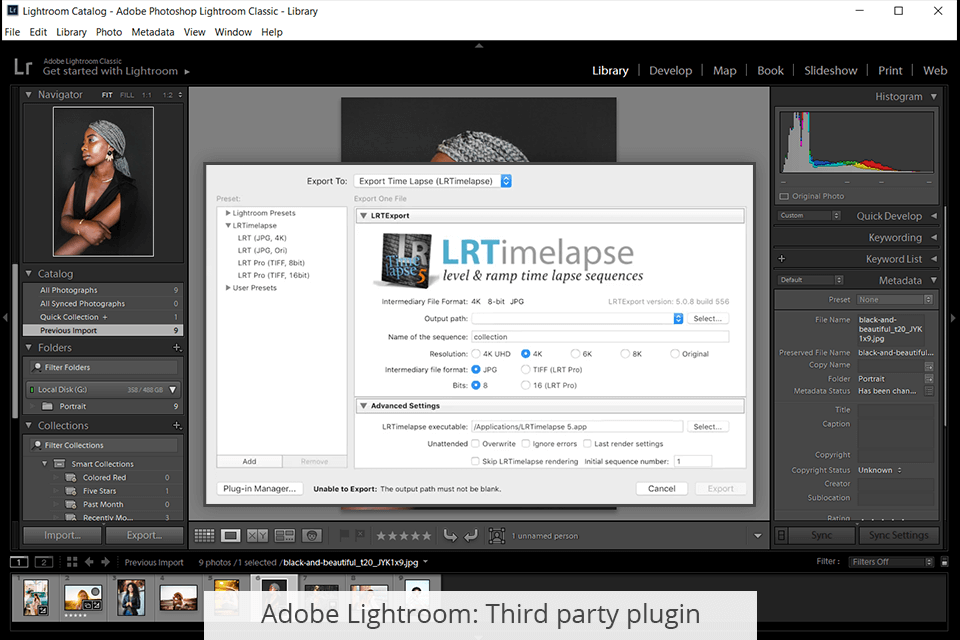Open Plug-in Manager

pyautogui.click(x=260, y=488)
